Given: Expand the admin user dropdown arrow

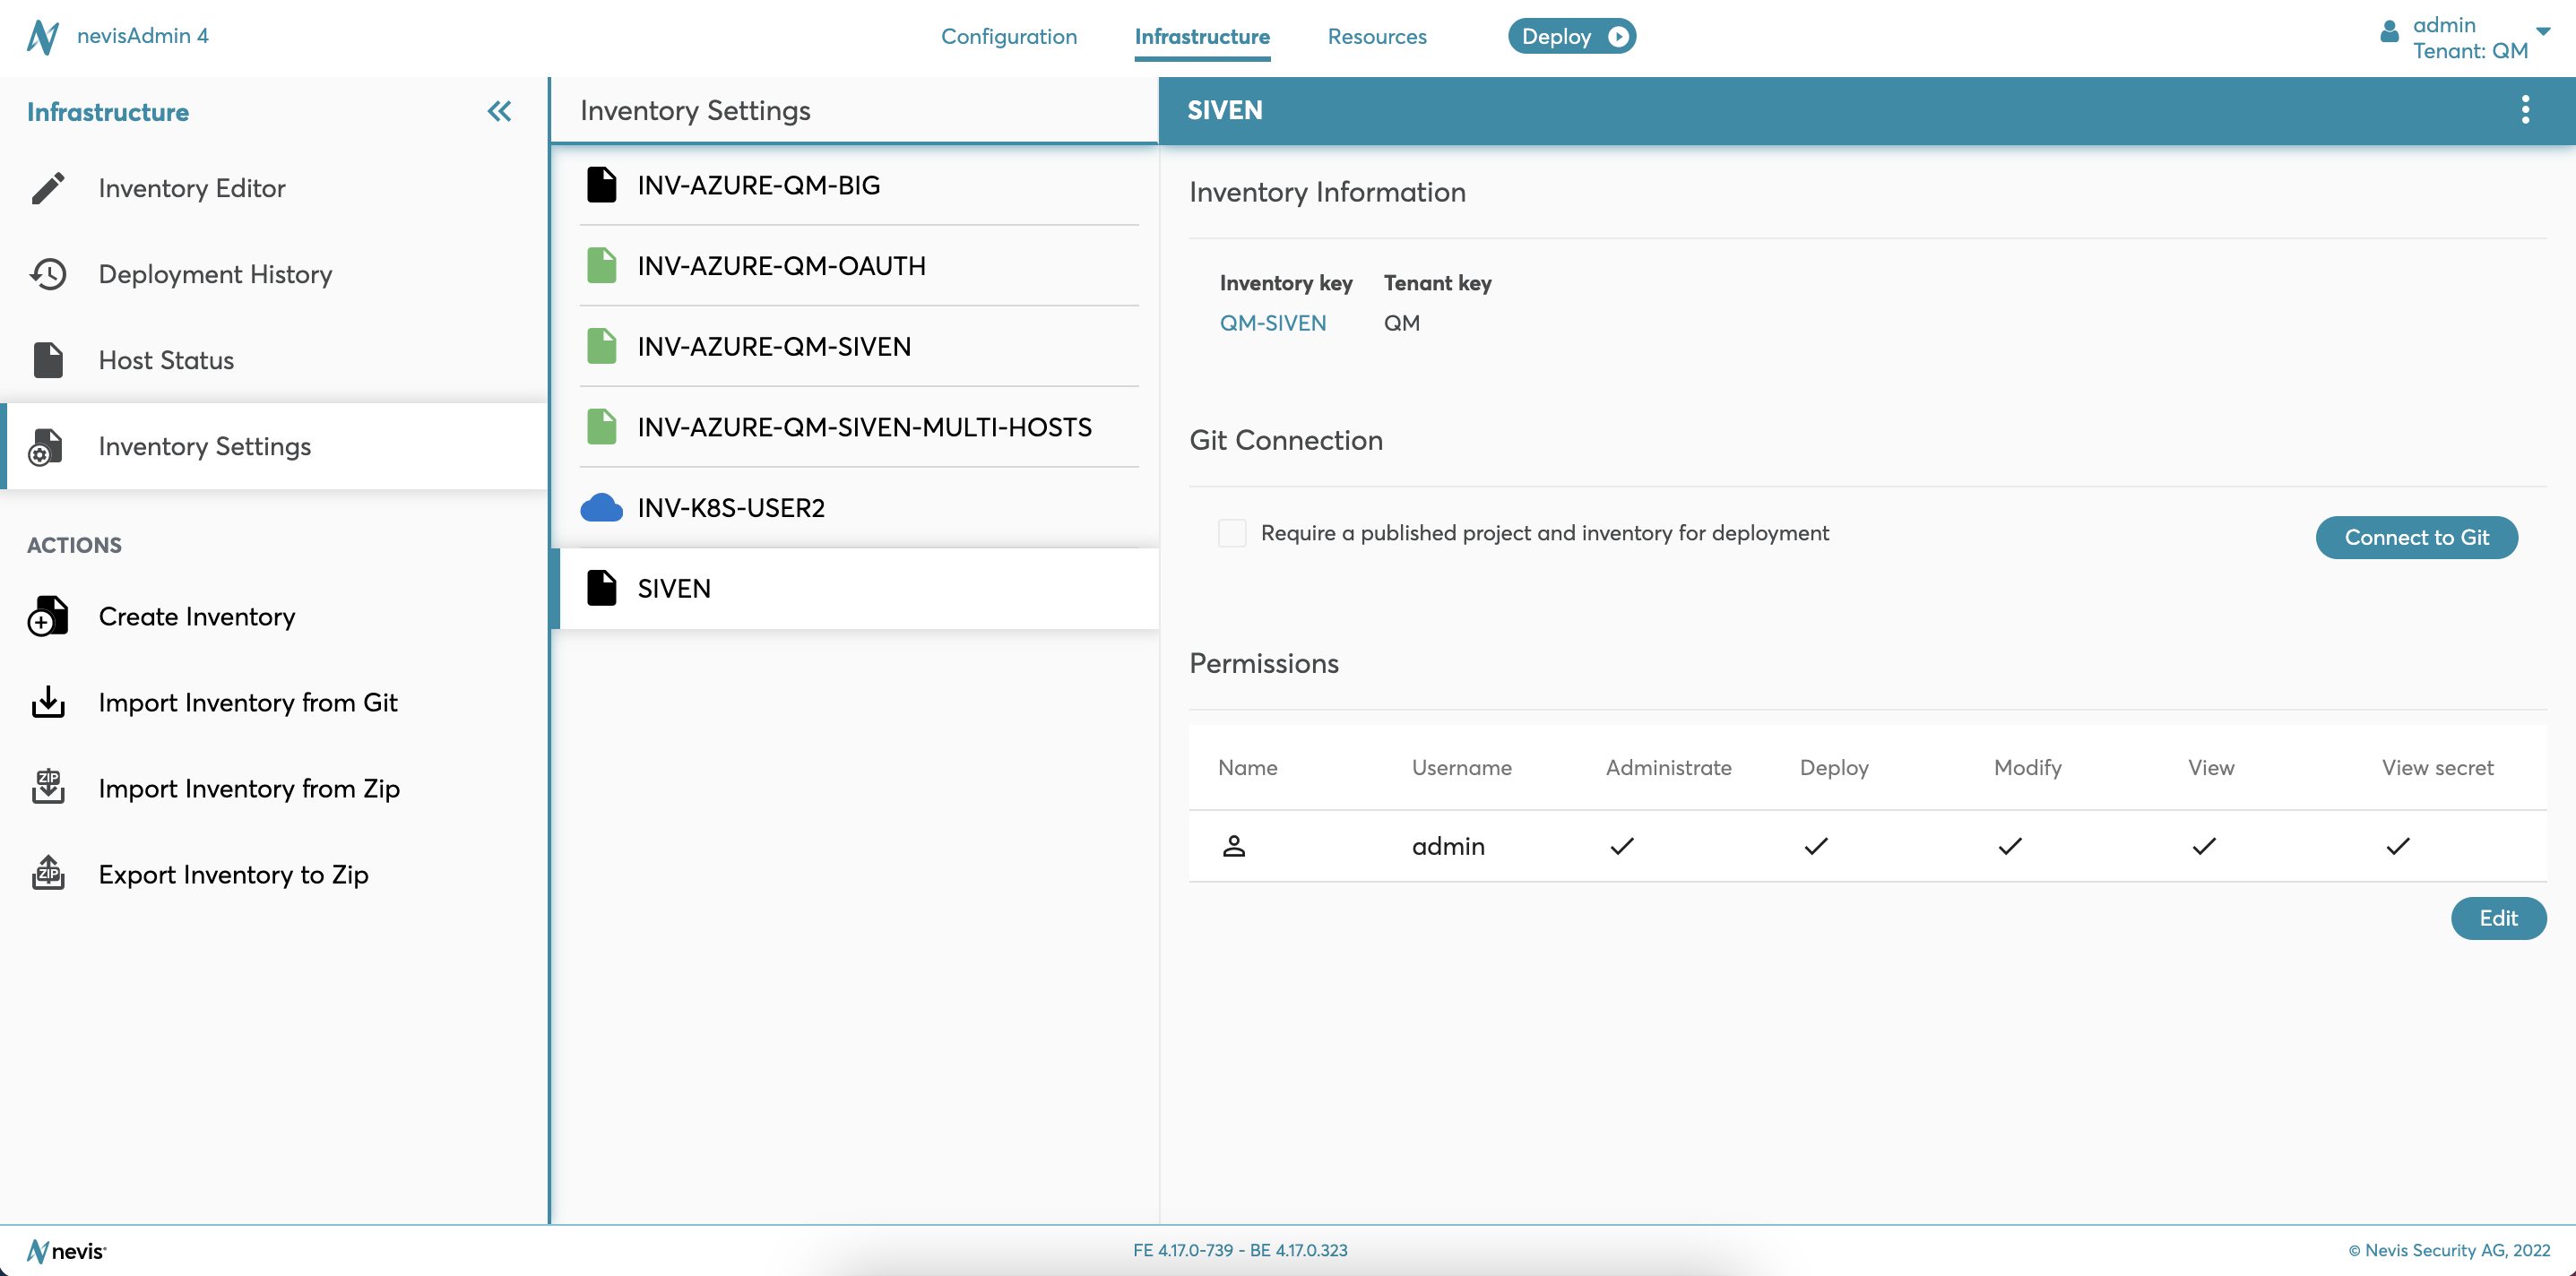Looking at the screenshot, I should (x=2542, y=32).
